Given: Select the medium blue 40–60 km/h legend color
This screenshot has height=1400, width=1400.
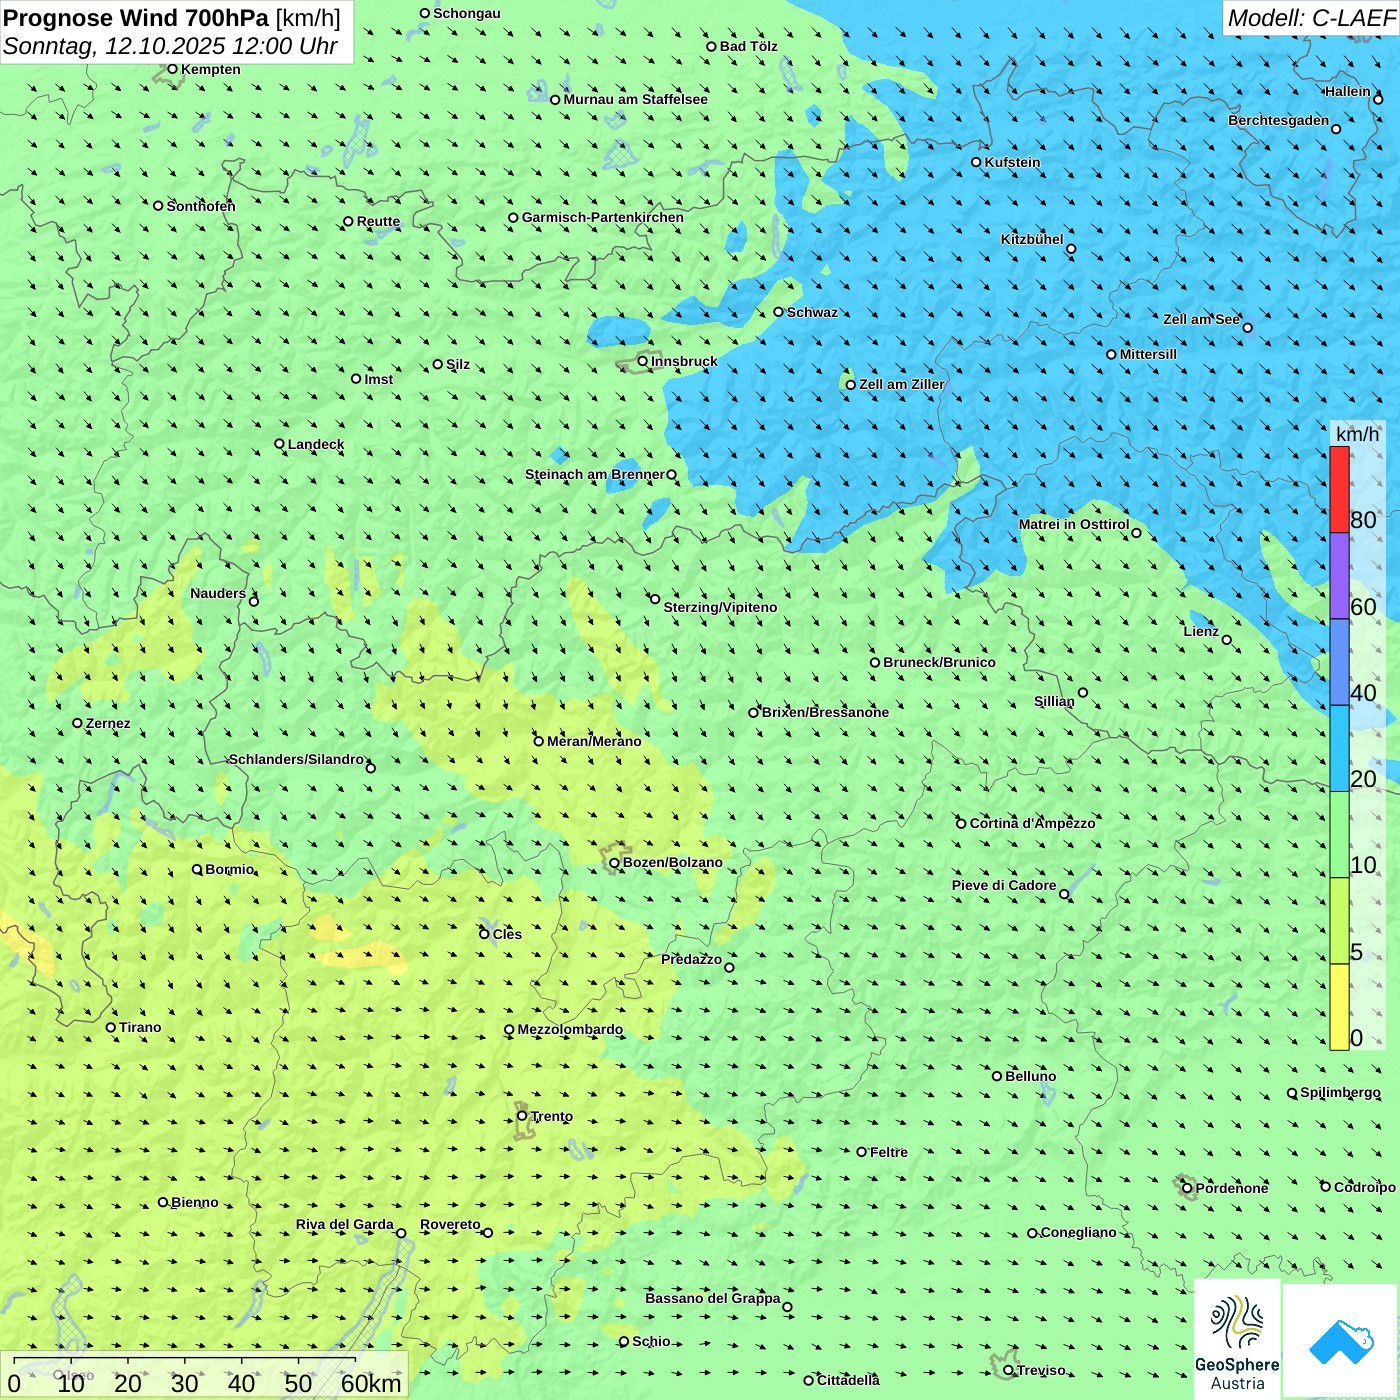Looking at the screenshot, I should [1339, 662].
